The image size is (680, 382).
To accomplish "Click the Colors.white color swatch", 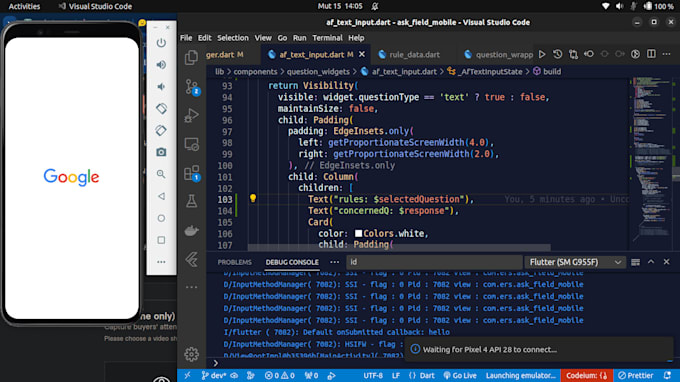I will click(x=358, y=233).
